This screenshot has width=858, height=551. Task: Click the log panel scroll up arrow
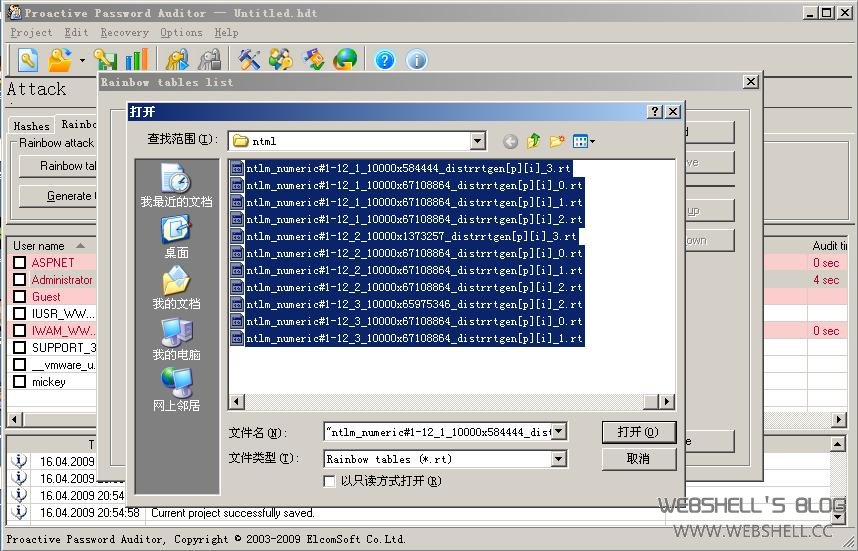[x=837, y=444]
